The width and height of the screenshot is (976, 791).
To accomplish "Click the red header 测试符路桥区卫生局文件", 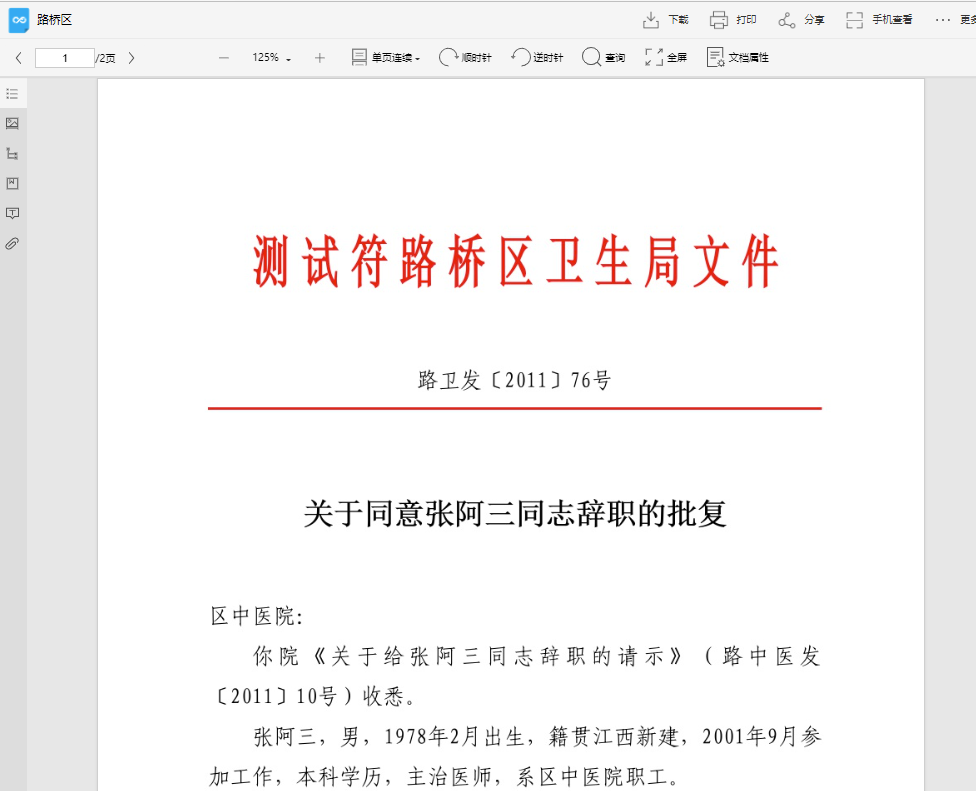I will tap(516, 261).
